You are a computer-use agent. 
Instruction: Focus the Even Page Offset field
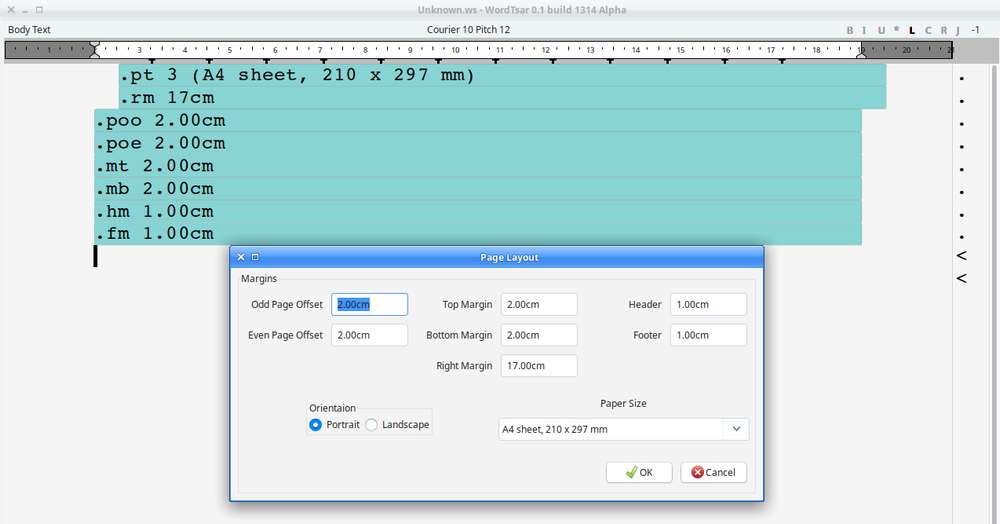click(x=369, y=335)
